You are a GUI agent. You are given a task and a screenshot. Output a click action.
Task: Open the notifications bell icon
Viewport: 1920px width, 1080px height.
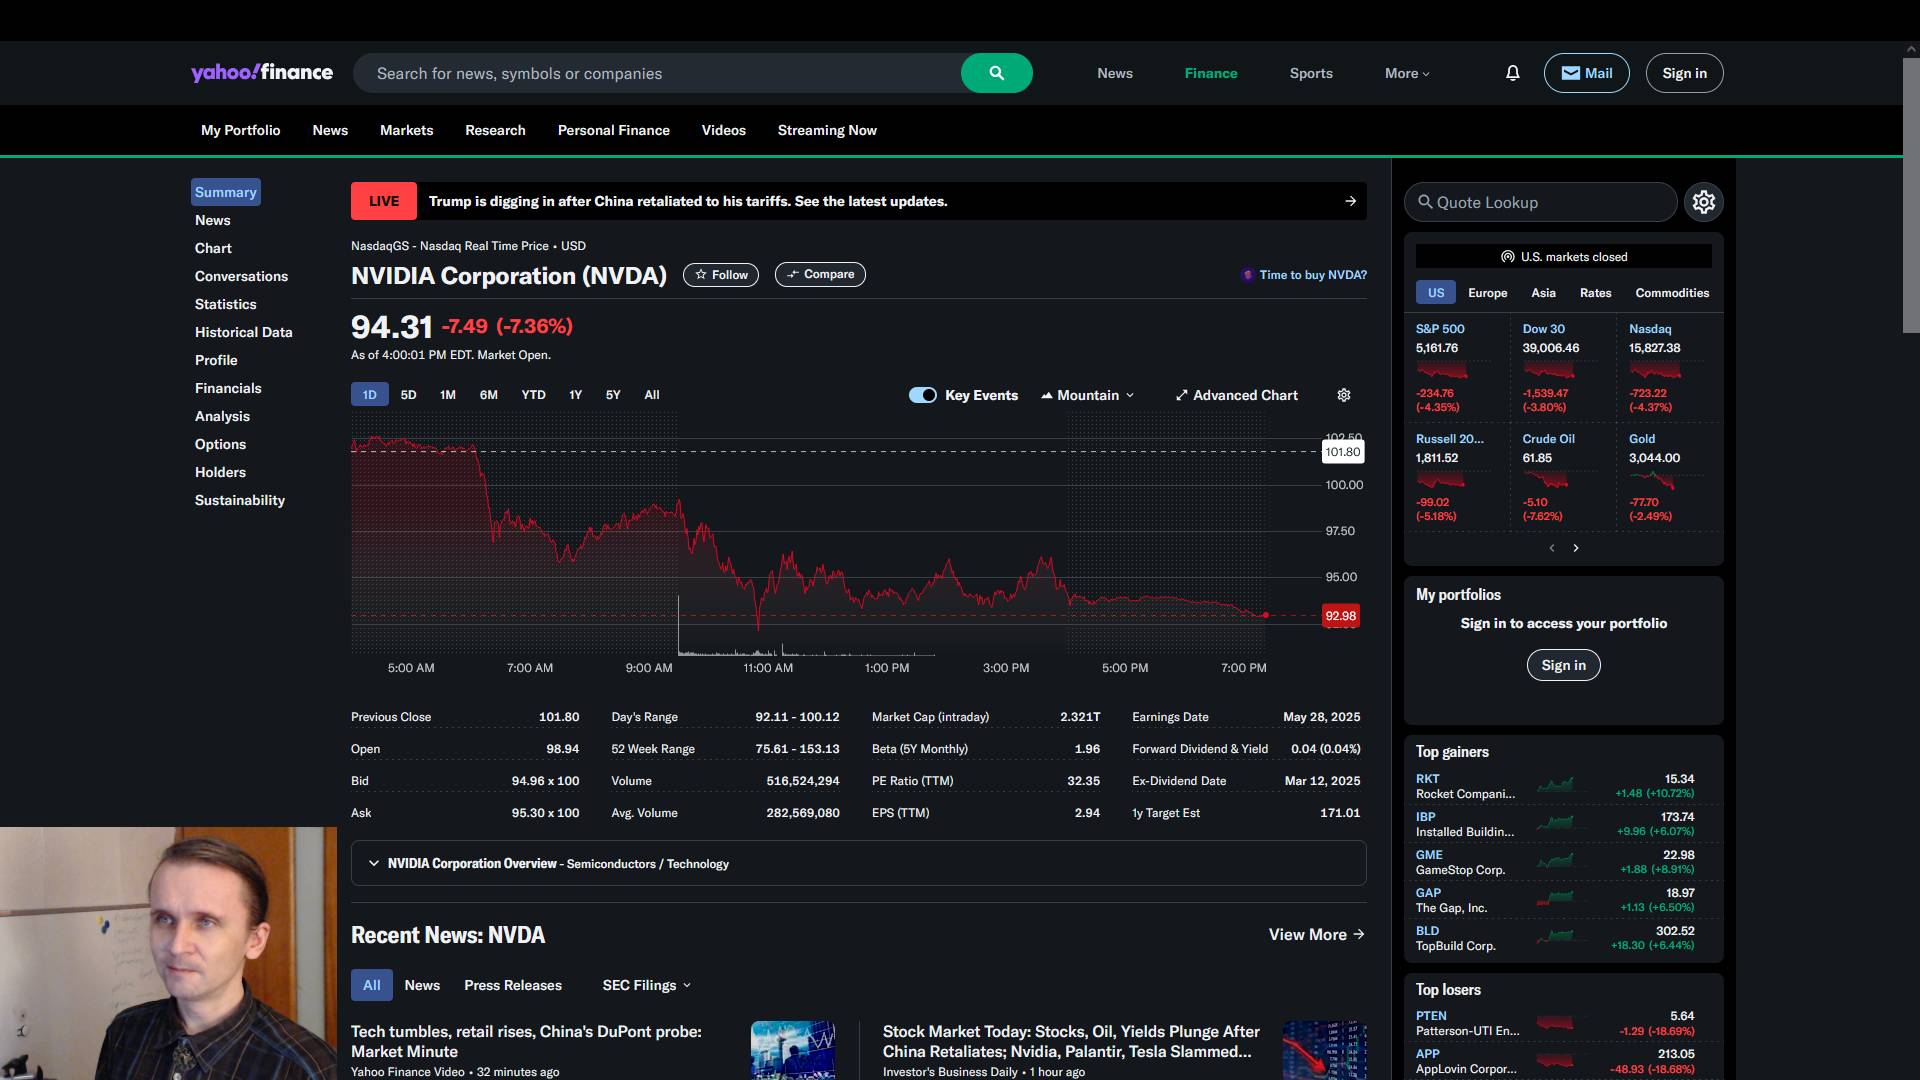click(1512, 73)
